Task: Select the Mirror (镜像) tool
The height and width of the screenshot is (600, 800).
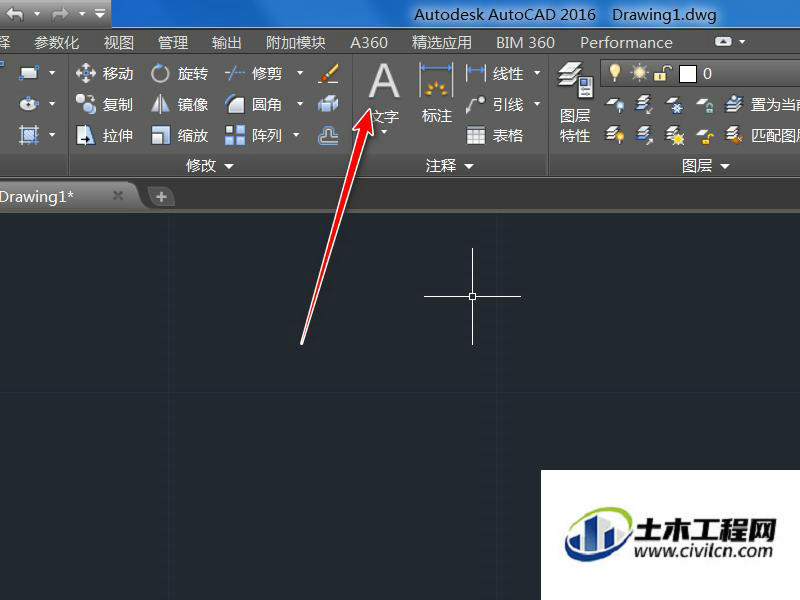Action: point(180,105)
